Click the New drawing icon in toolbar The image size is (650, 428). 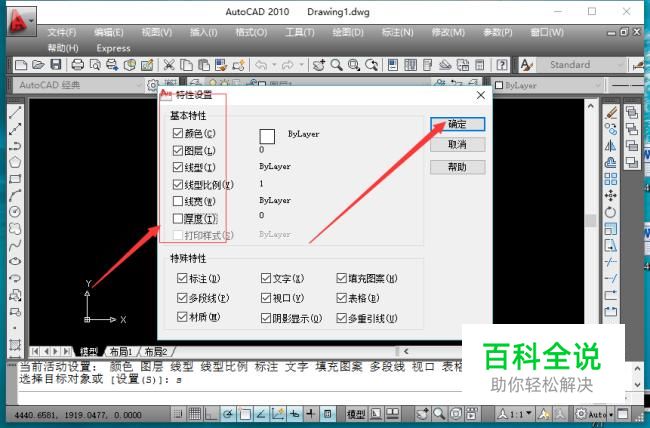(x=21, y=65)
